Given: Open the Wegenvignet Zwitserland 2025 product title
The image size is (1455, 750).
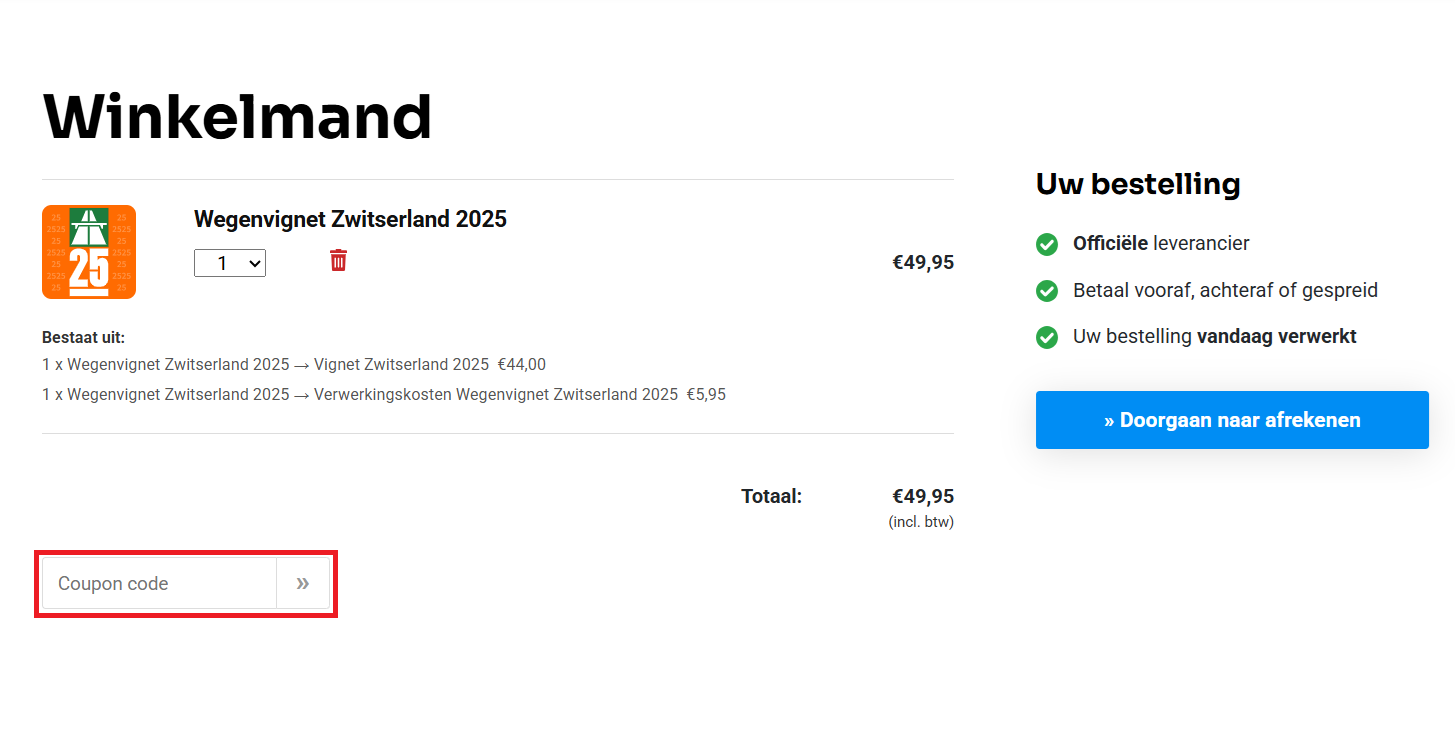Looking at the screenshot, I should [x=350, y=219].
